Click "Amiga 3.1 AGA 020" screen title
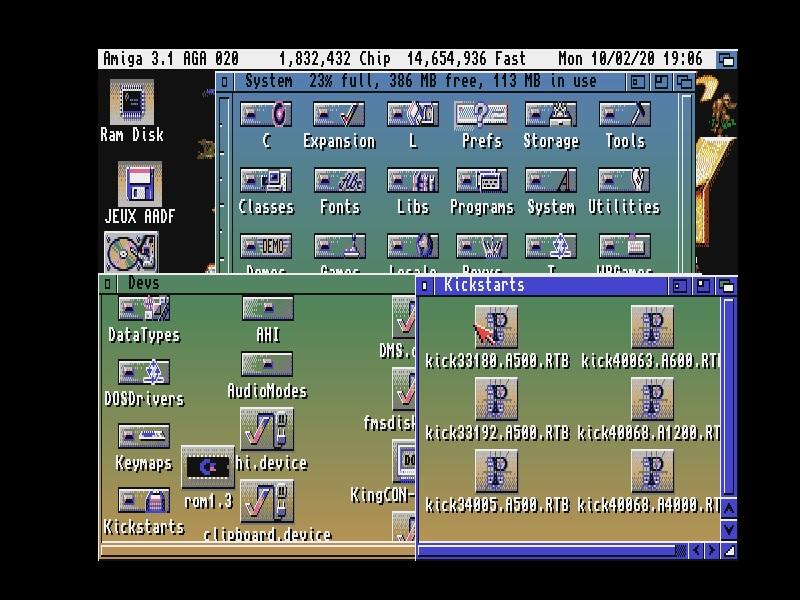 pyautogui.click(x=171, y=59)
